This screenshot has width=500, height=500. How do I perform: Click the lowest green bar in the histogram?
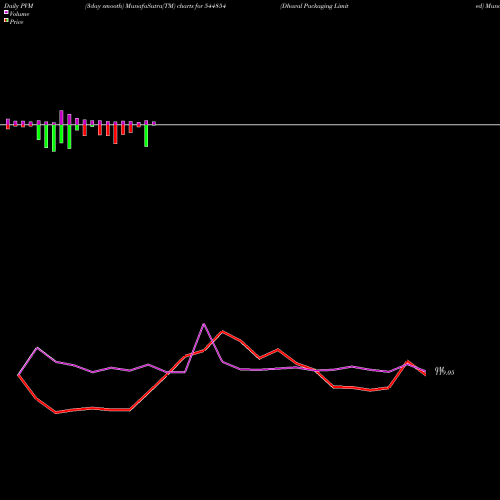pos(54,138)
